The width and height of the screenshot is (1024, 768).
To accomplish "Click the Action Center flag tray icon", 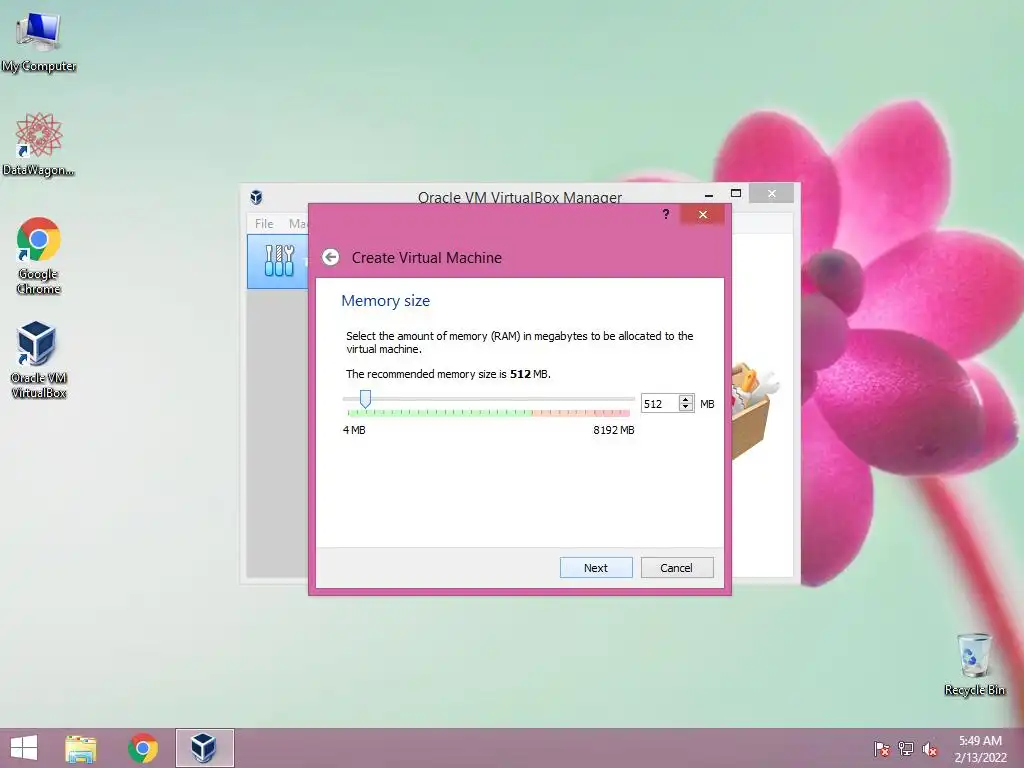I will click(882, 749).
